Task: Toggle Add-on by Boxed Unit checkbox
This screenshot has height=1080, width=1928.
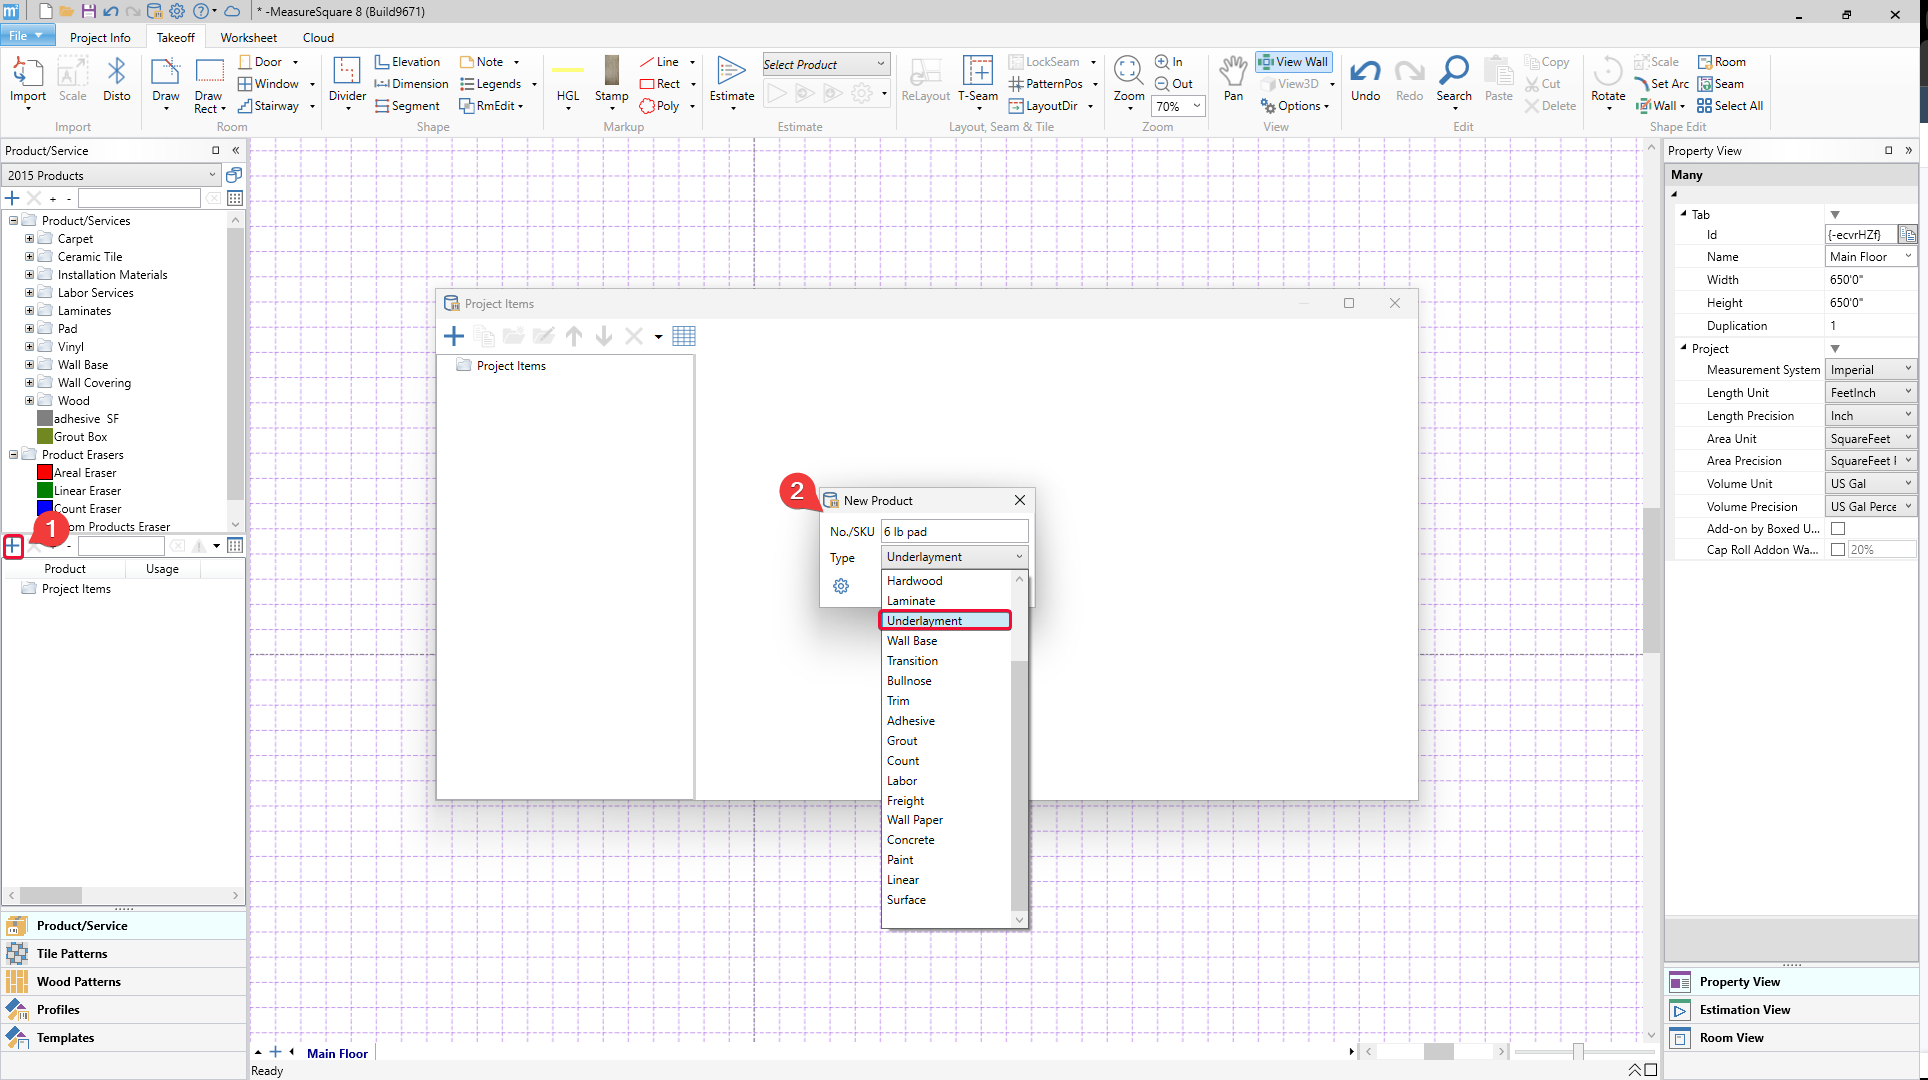Action: tap(1837, 529)
